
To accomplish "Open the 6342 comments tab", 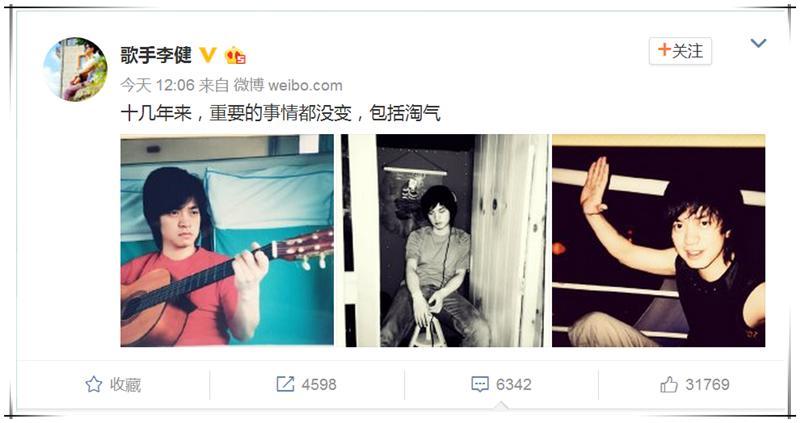I will pyautogui.click(x=501, y=384).
